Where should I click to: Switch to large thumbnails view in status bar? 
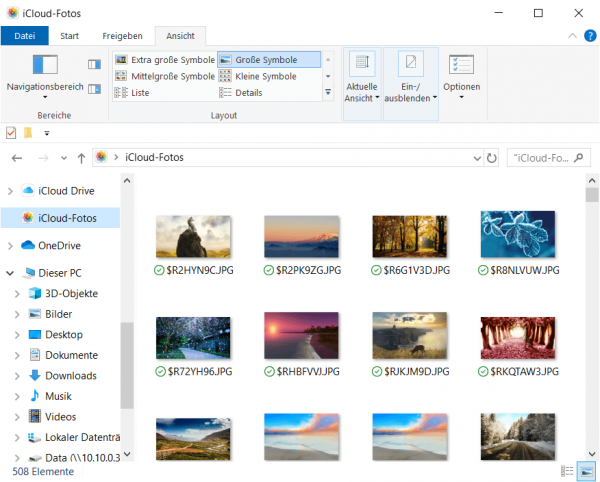click(x=587, y=471)
